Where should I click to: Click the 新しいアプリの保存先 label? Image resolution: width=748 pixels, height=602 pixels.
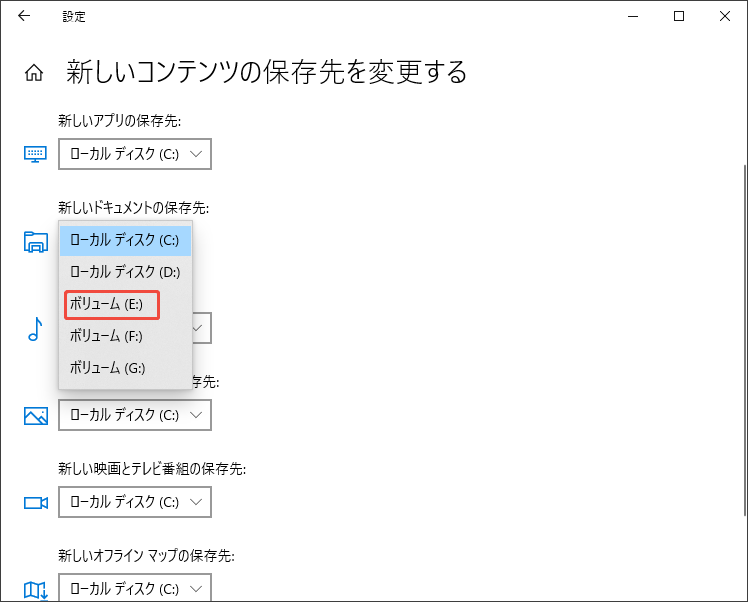click(x=120, y=121)
